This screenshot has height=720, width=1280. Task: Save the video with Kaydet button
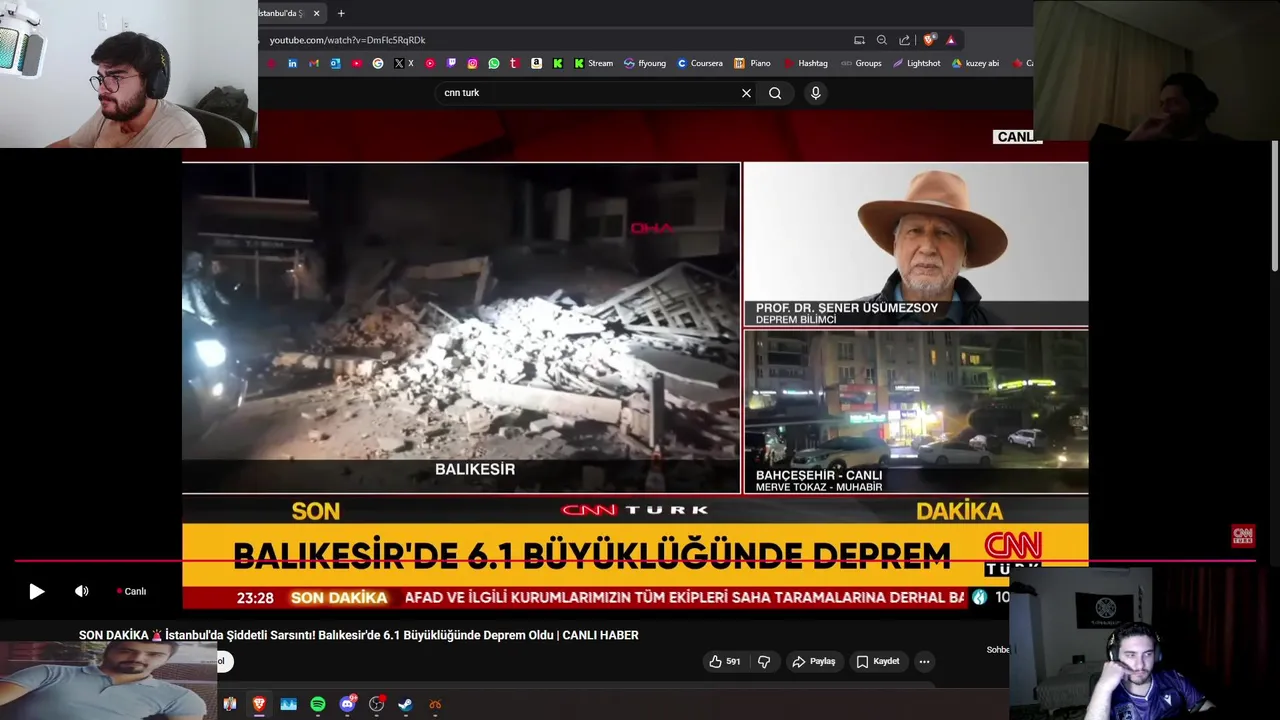point(878,661)
